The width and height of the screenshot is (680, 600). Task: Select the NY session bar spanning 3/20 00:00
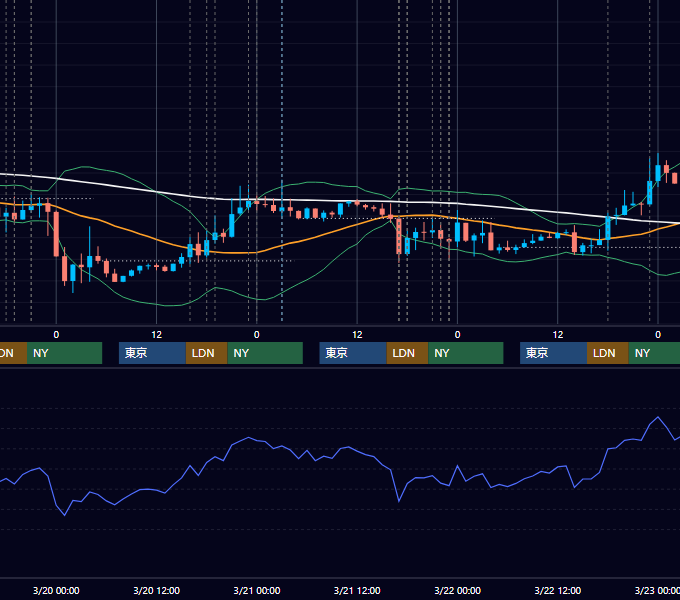64,353
